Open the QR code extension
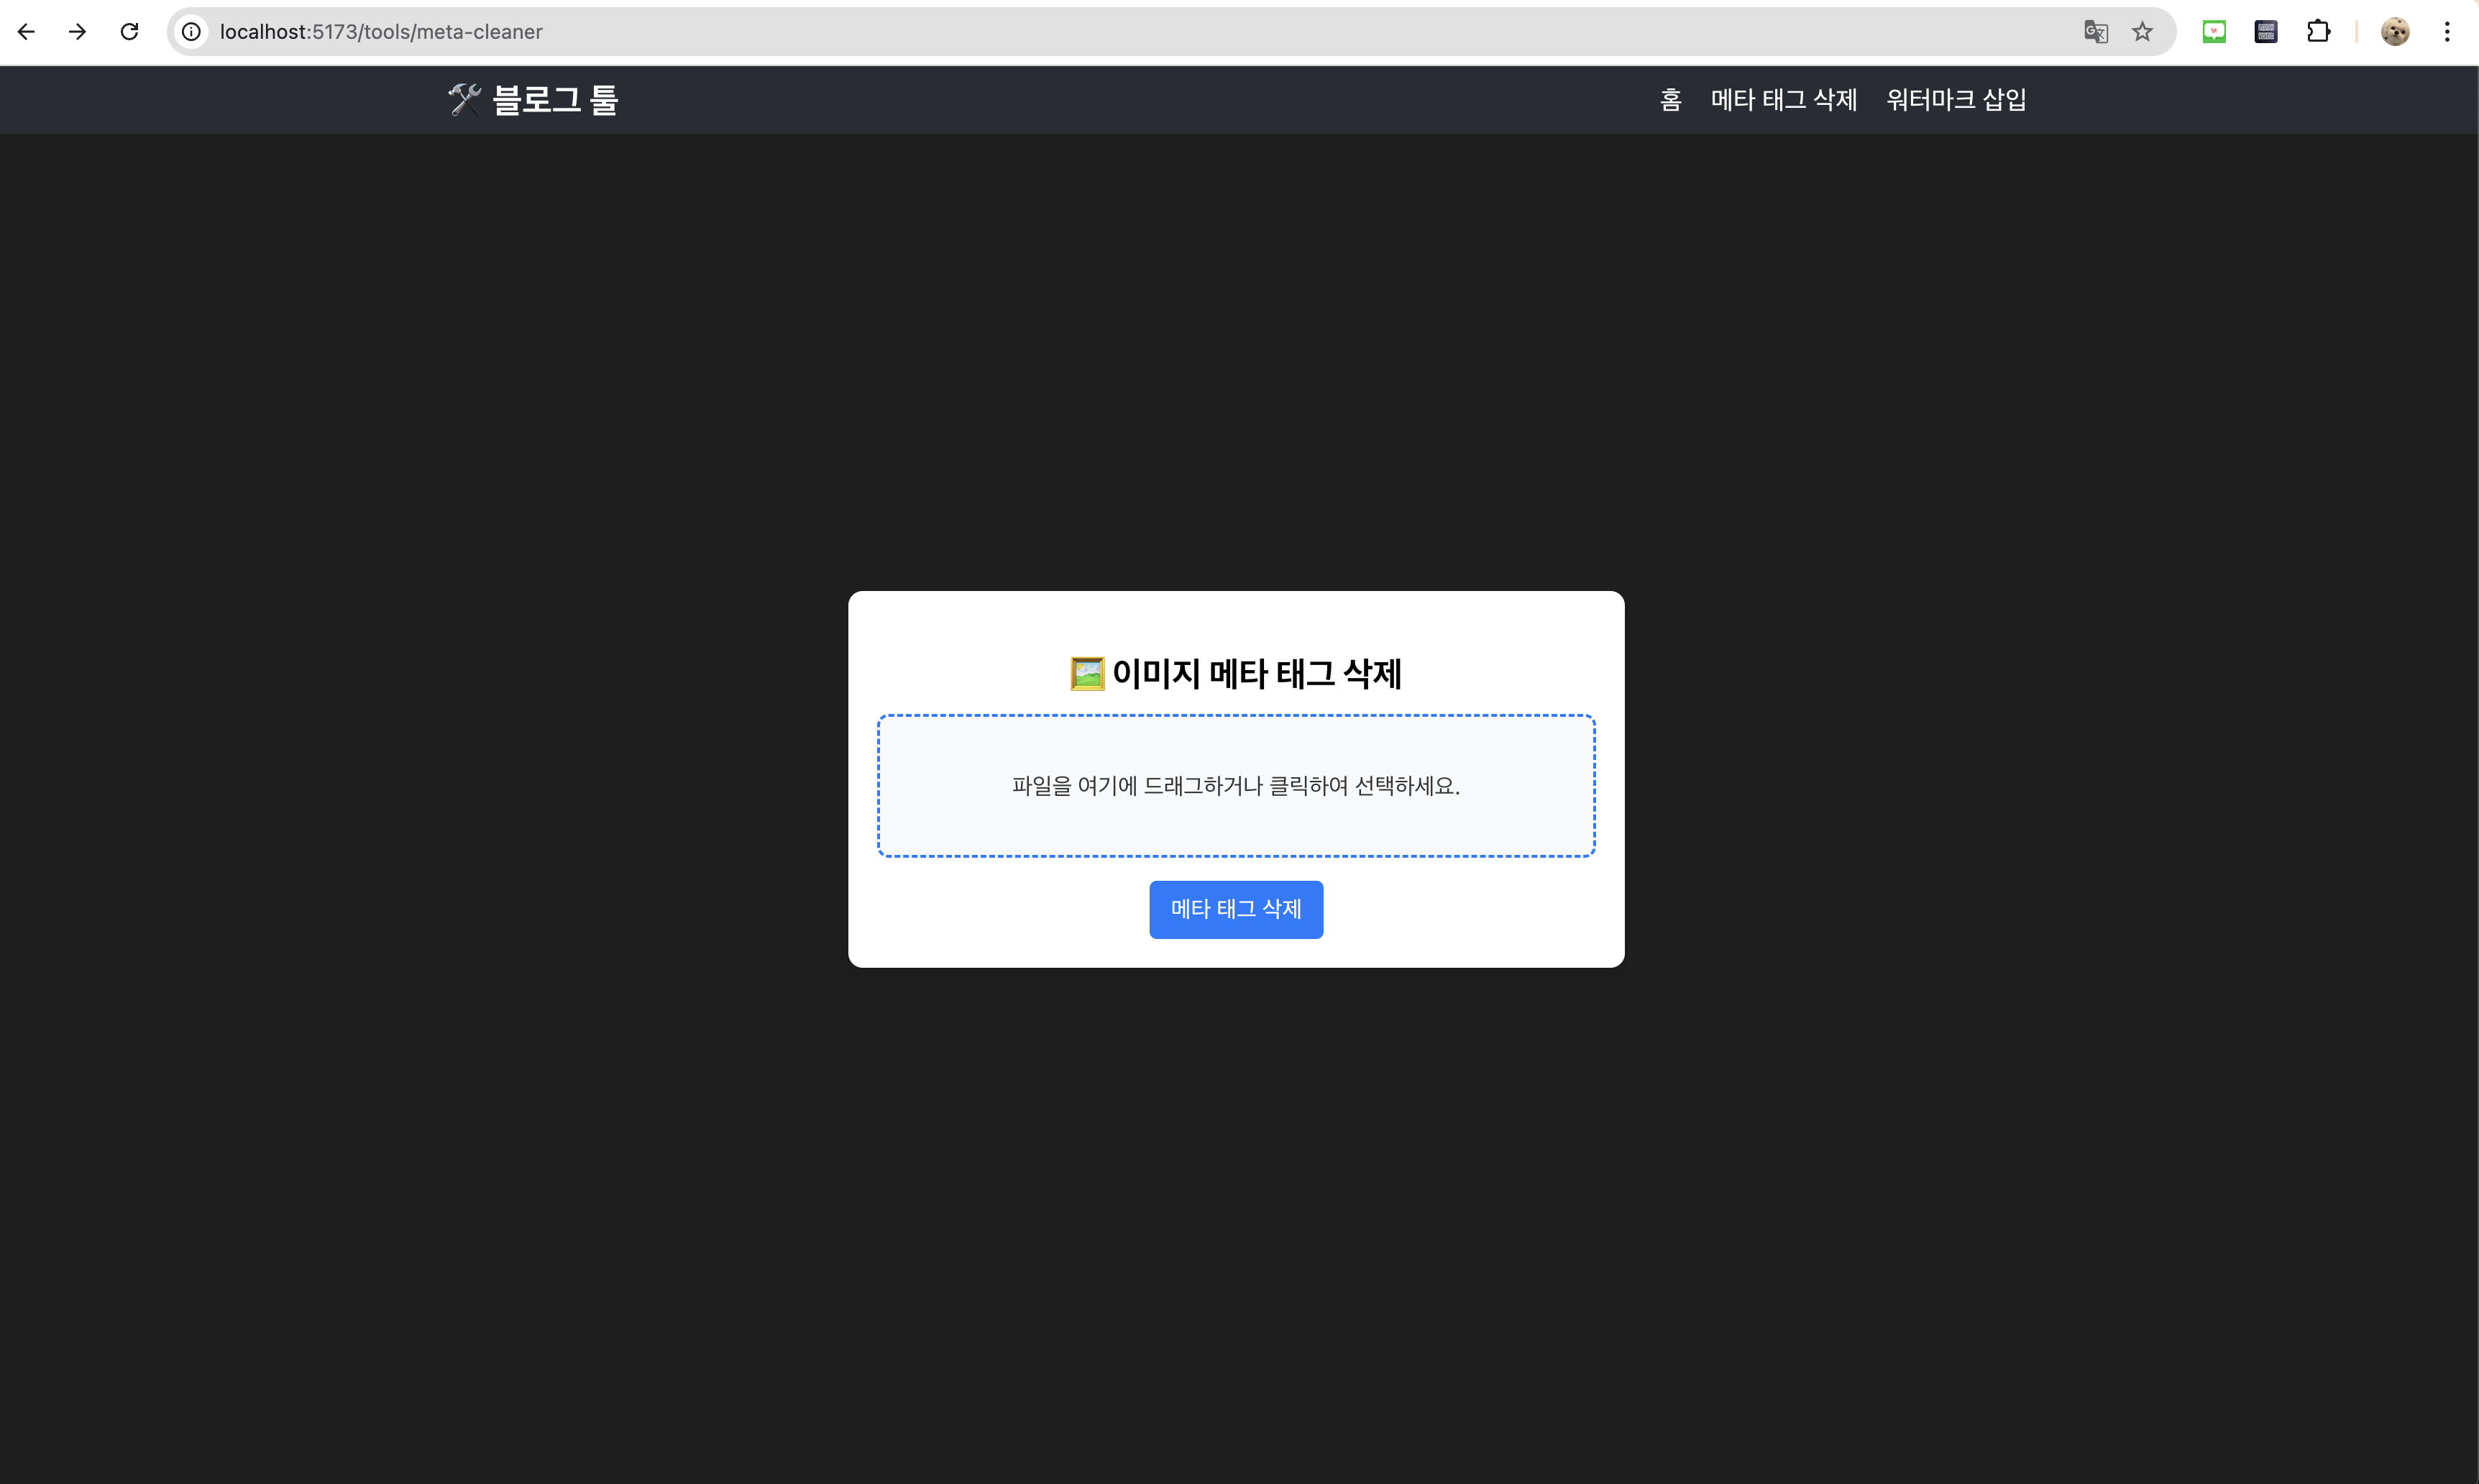2479x1484 pixels. (x=2265, y=31)
